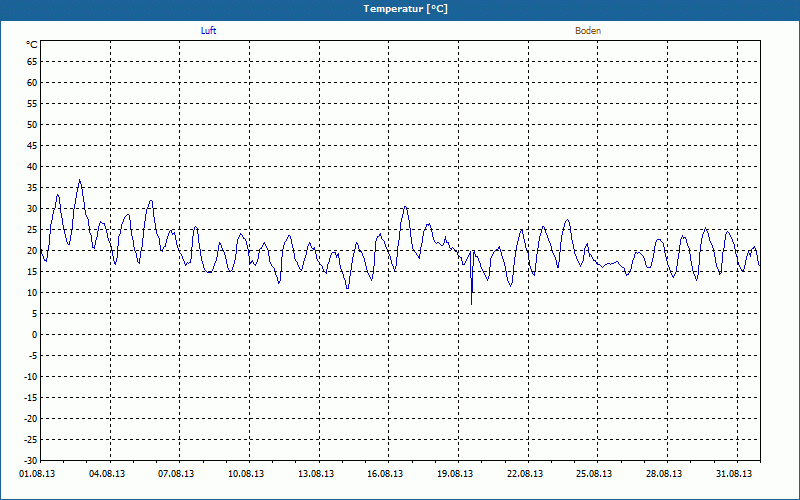The height and width of the screenshot is (500, 800).
Task: Click the highest temperature peak near 37°C
Action: click(80, 180)
